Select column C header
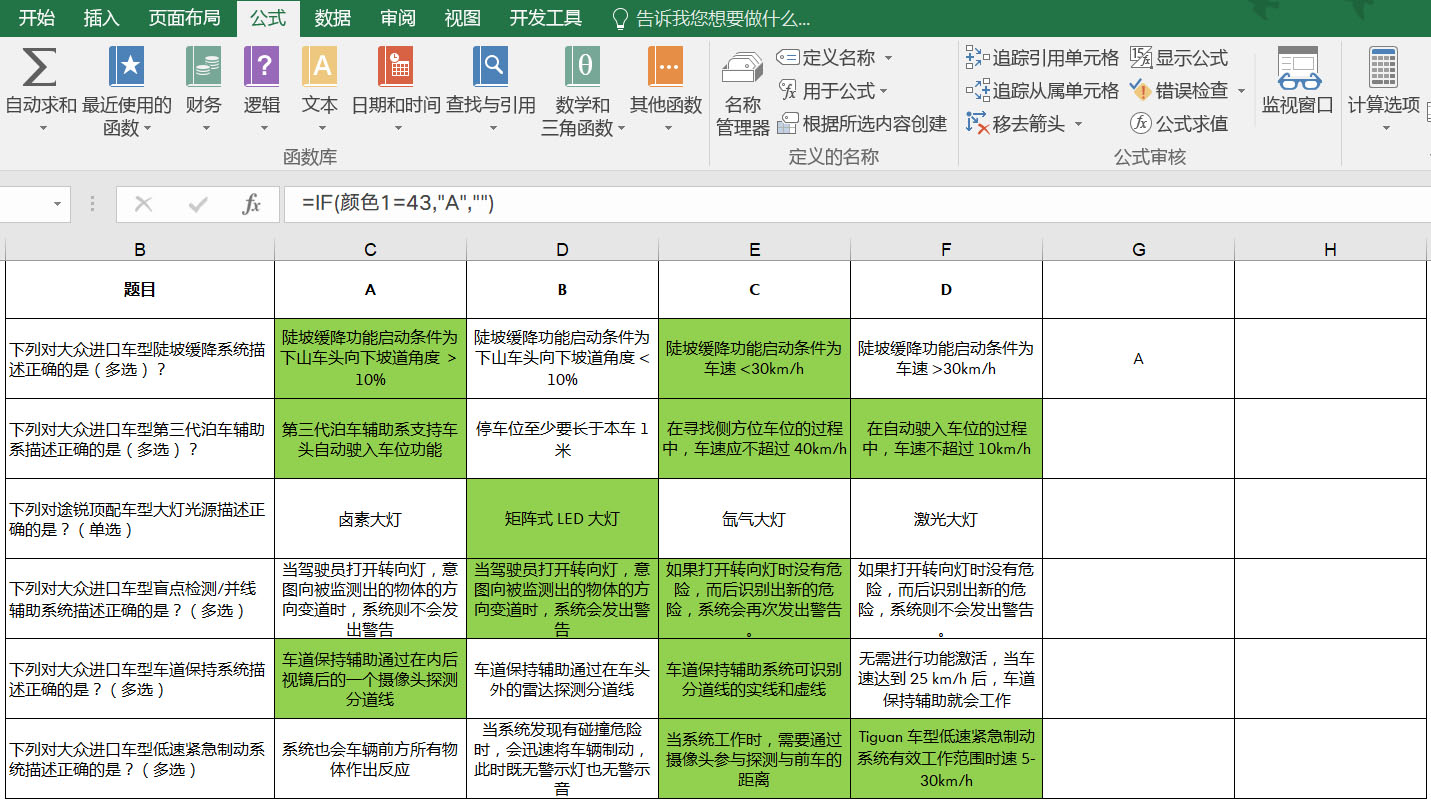Screen dimensions: 1431x805 coord(370,250)
